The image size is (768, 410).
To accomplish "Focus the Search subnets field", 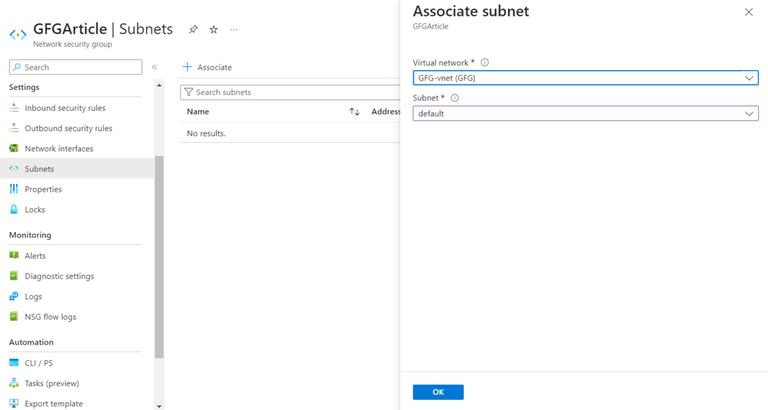I will (290, 92).
